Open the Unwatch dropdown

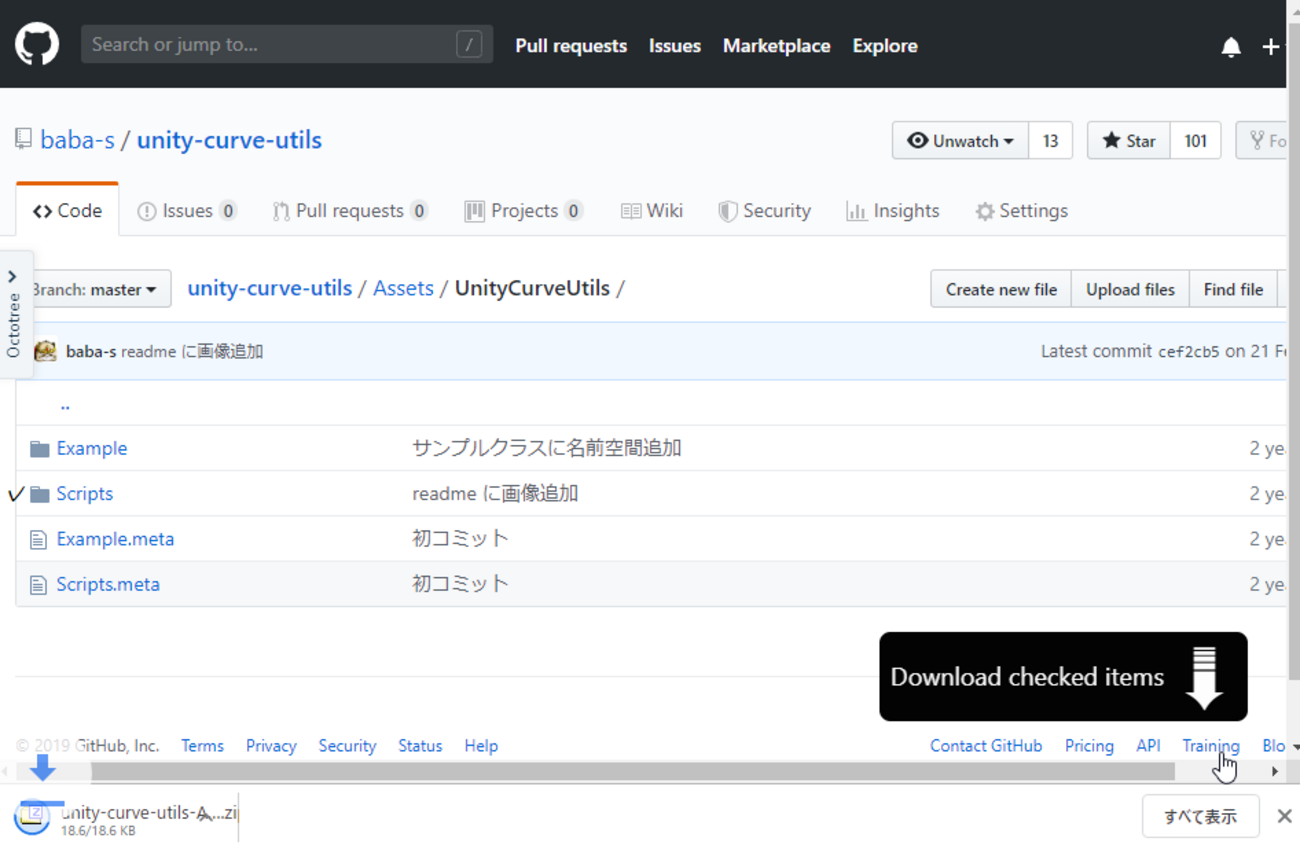click(959, 140)
